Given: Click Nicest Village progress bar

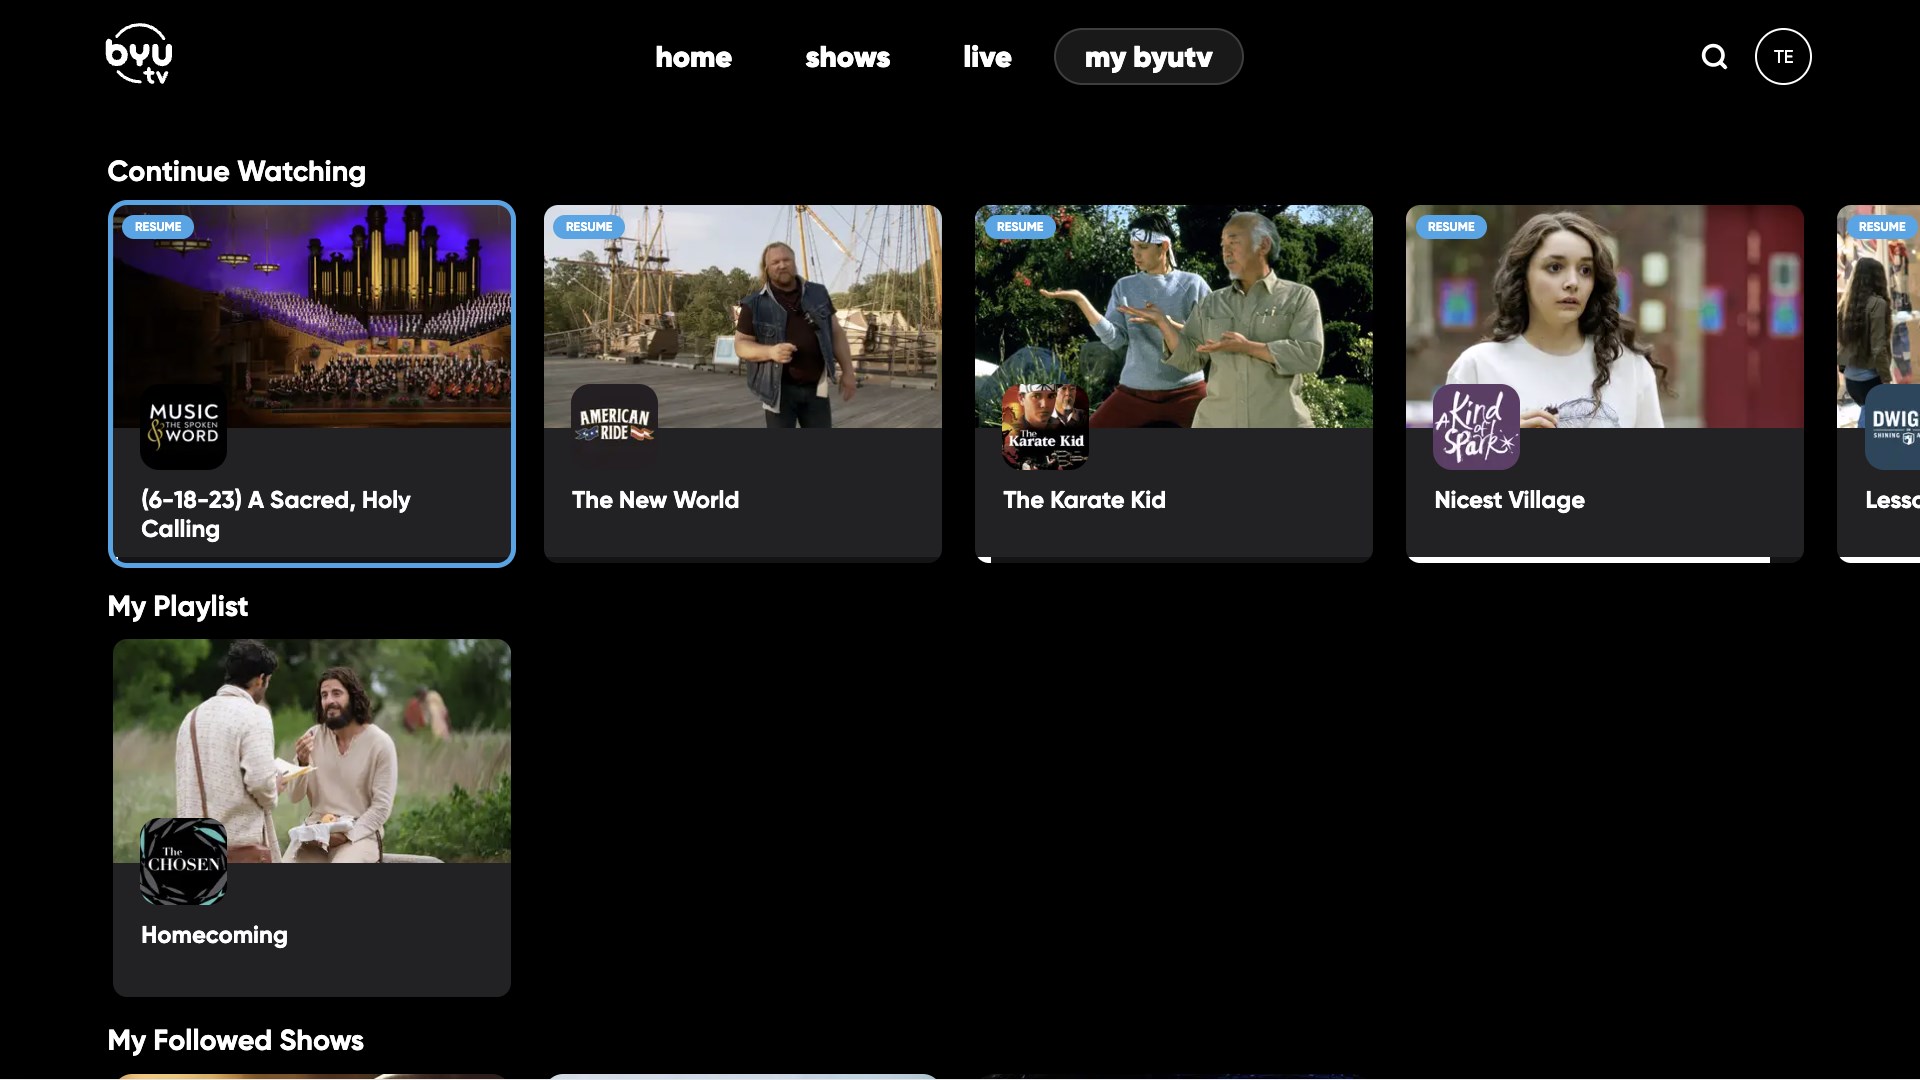Looking at the screenshot, I should coord(1588,559).
